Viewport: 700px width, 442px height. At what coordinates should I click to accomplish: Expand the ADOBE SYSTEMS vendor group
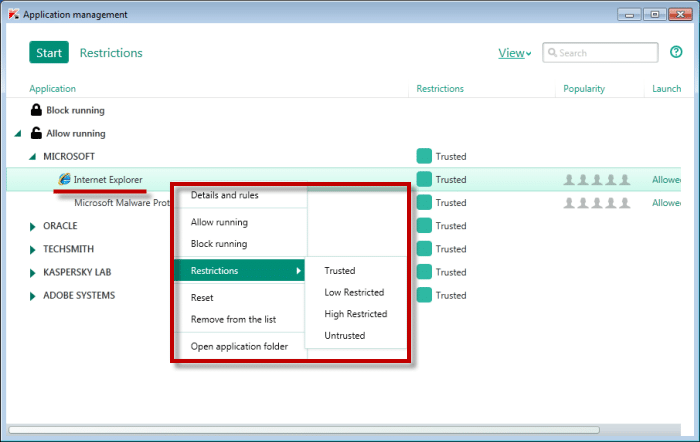click(x=32, y=296)
